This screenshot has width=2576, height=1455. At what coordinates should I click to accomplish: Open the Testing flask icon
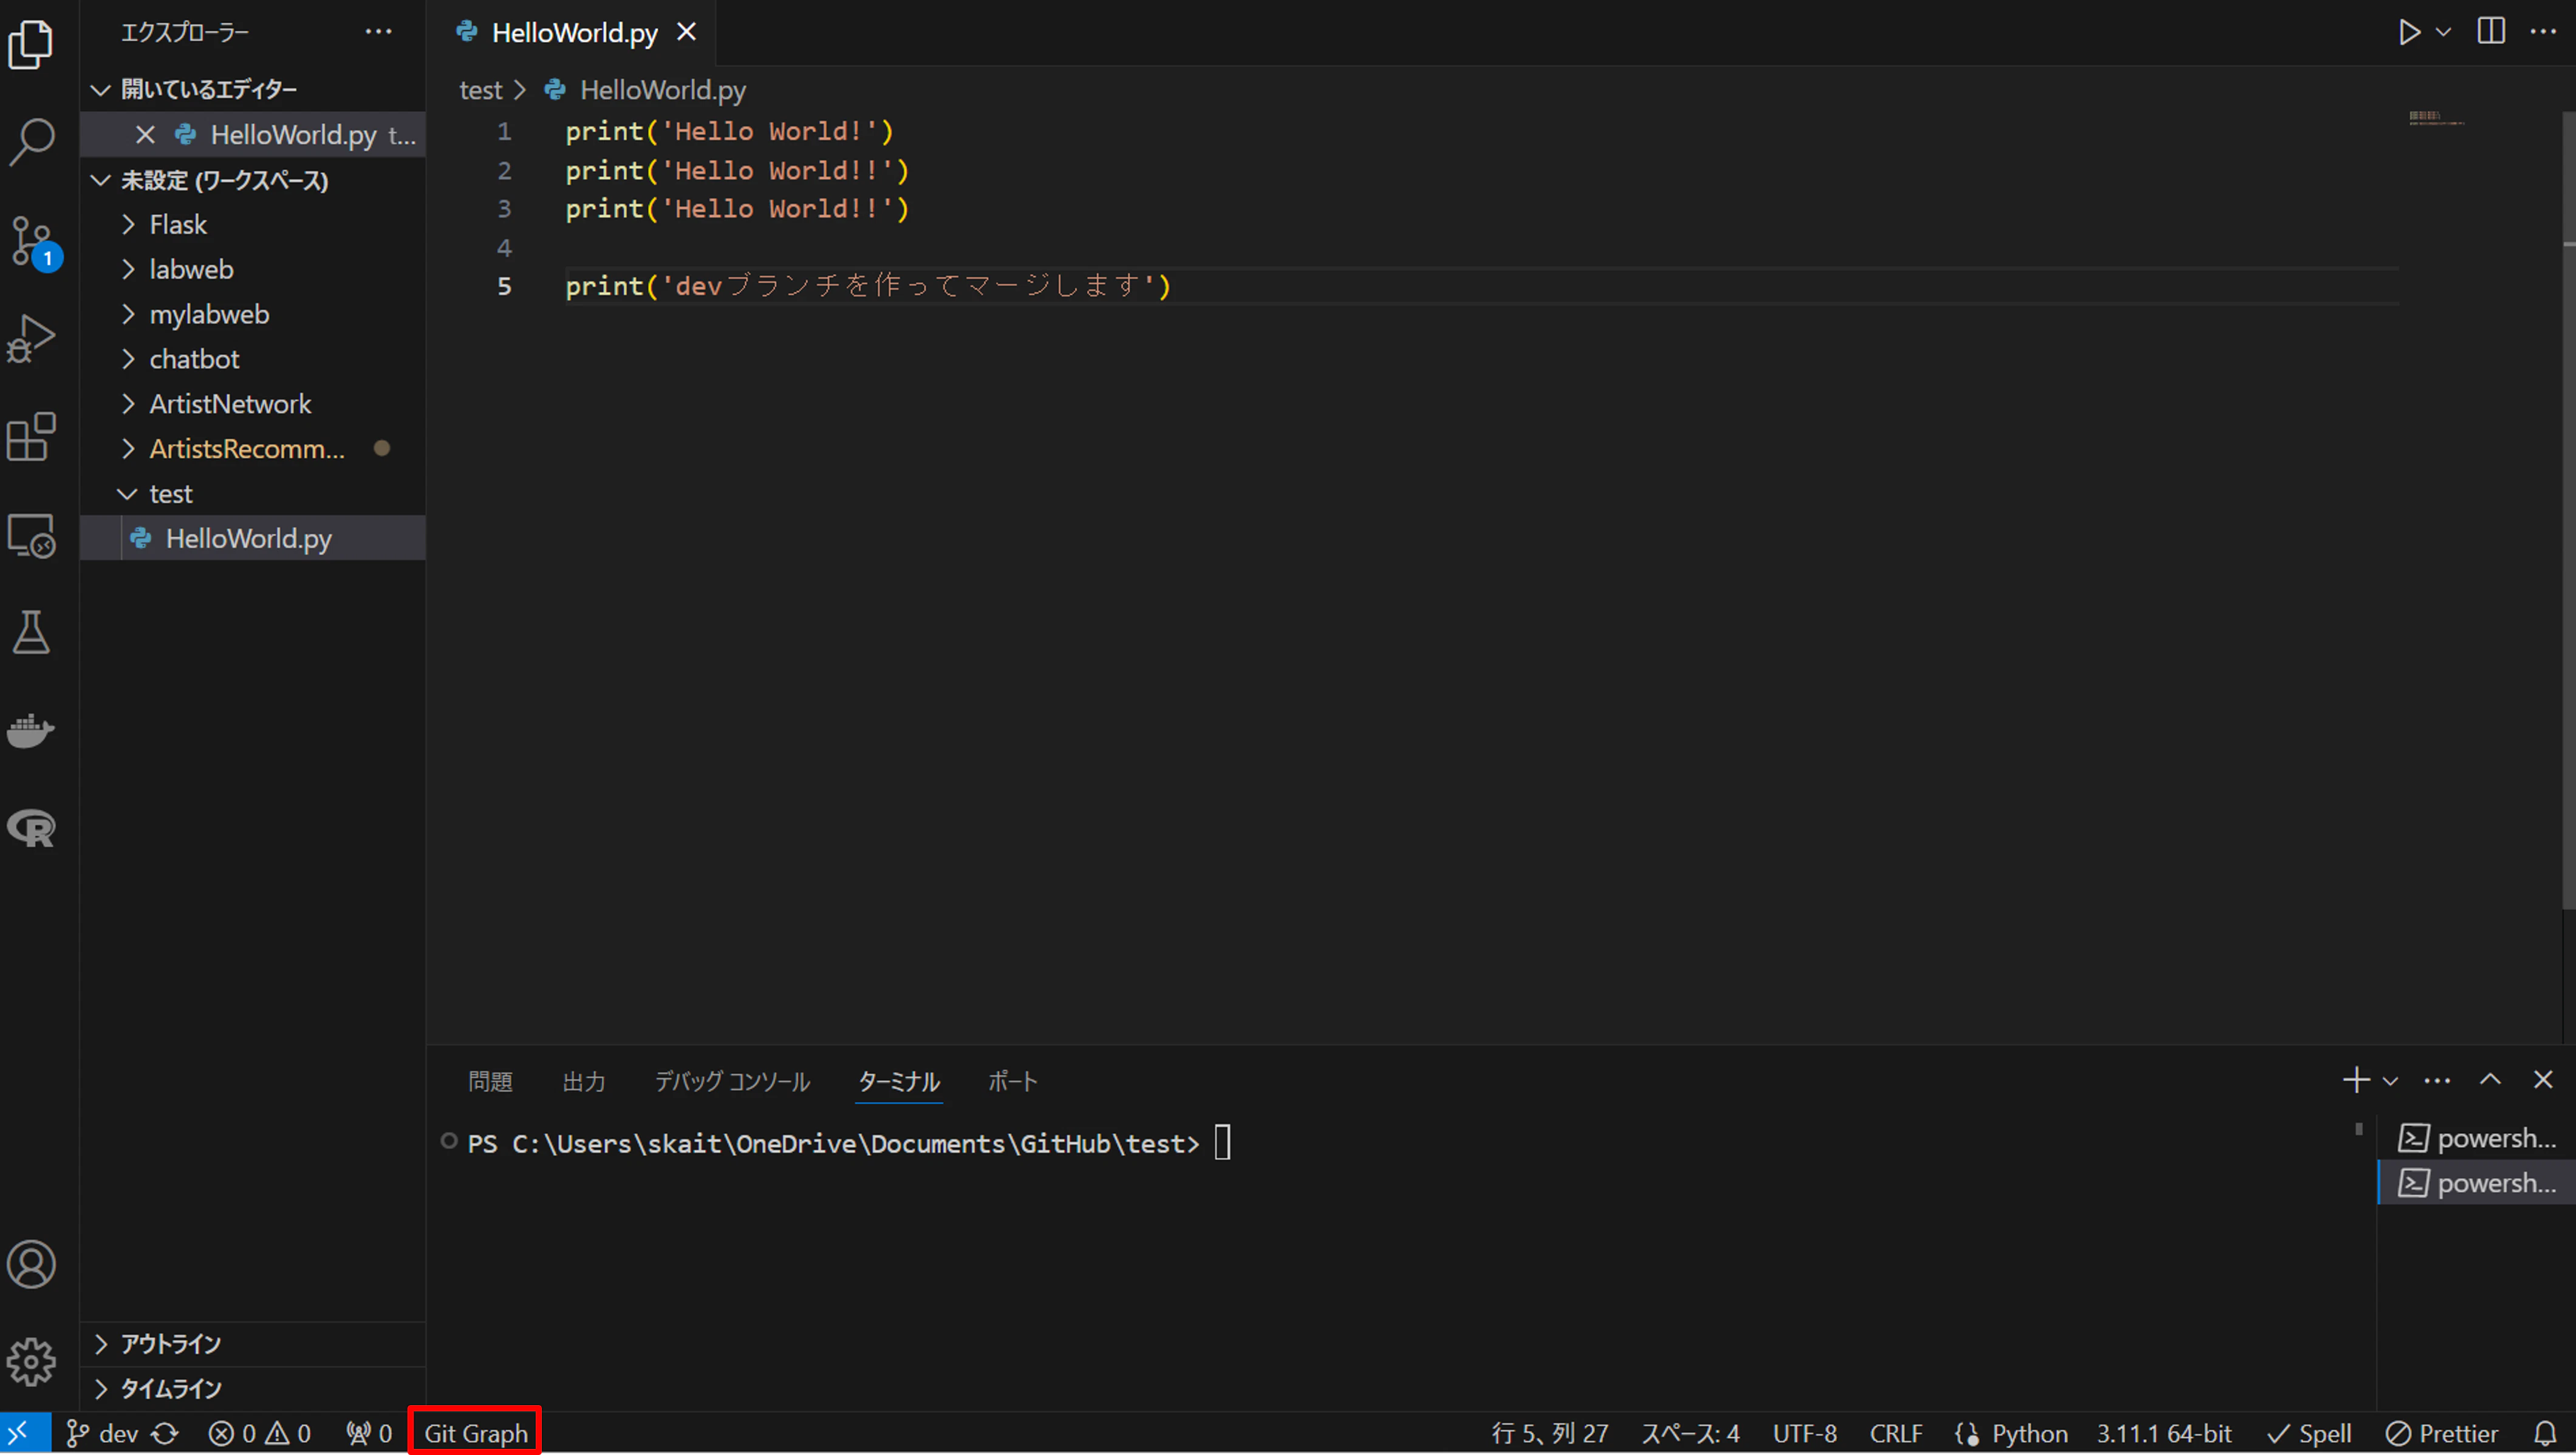31,633
